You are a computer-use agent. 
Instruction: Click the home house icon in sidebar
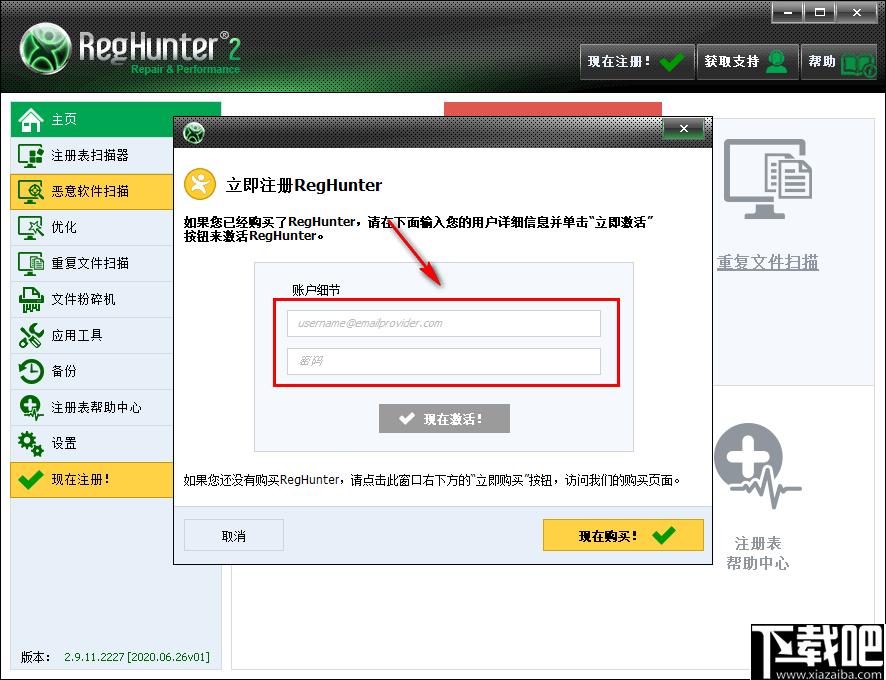pos(31,120)
